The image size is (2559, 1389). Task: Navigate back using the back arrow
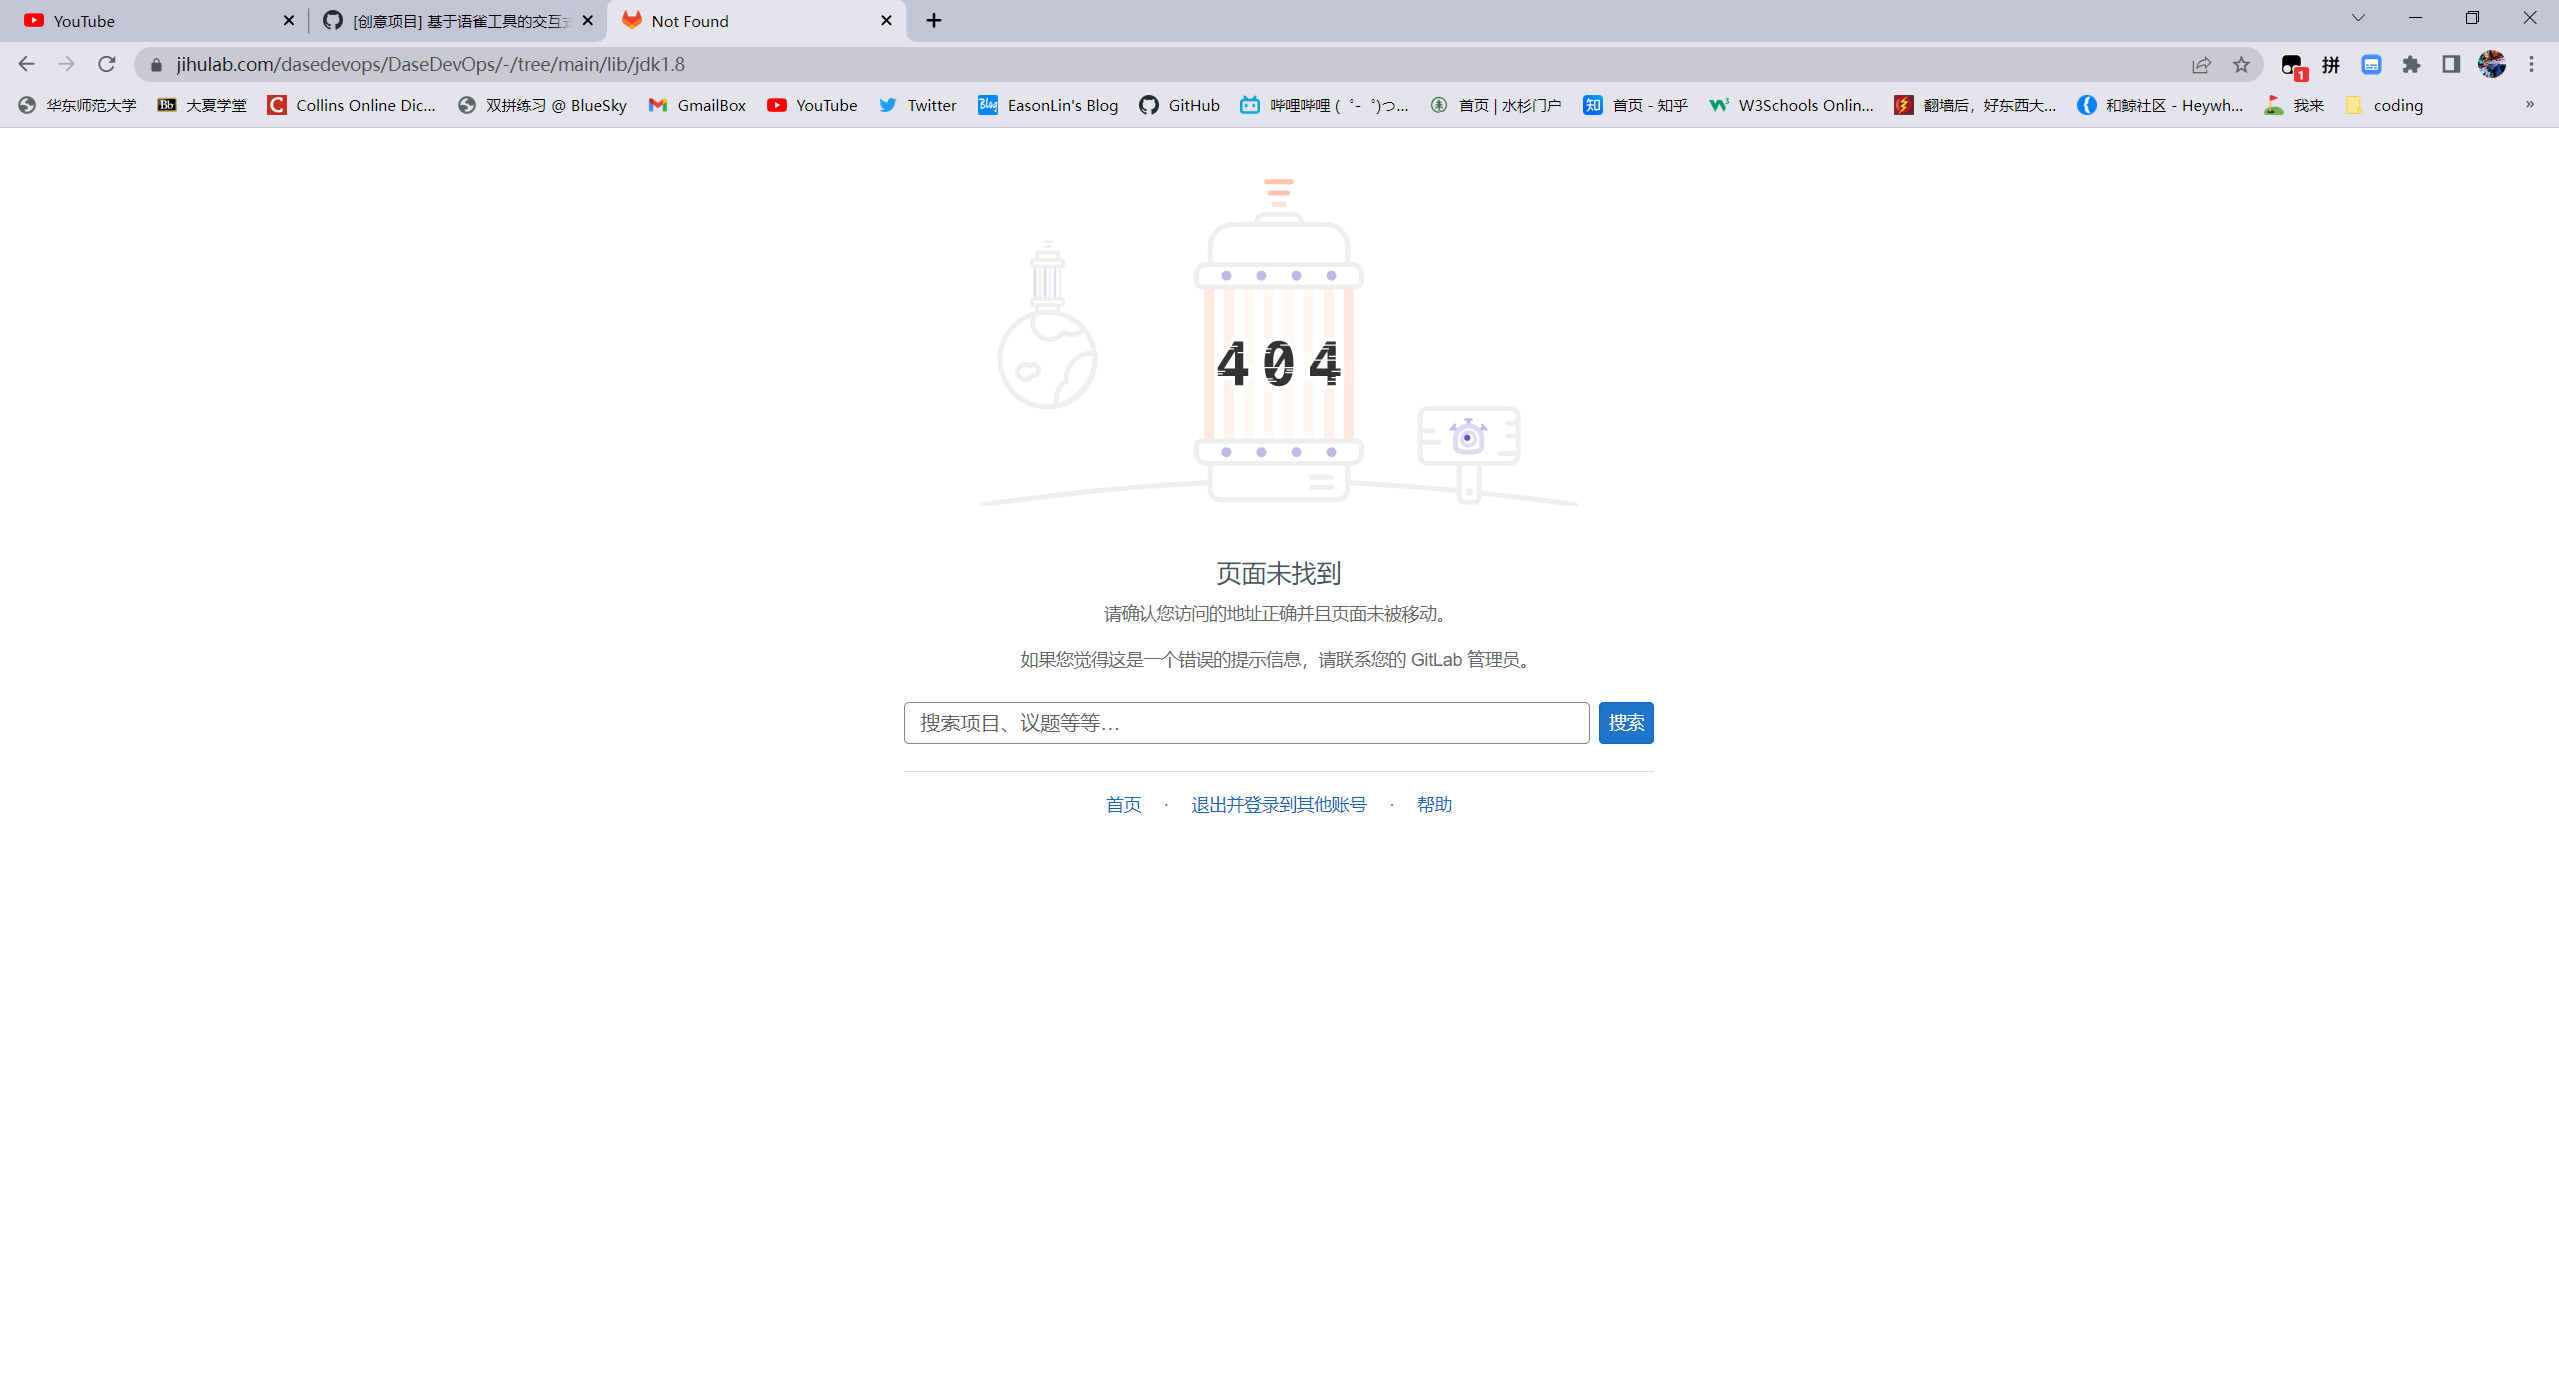25,63
